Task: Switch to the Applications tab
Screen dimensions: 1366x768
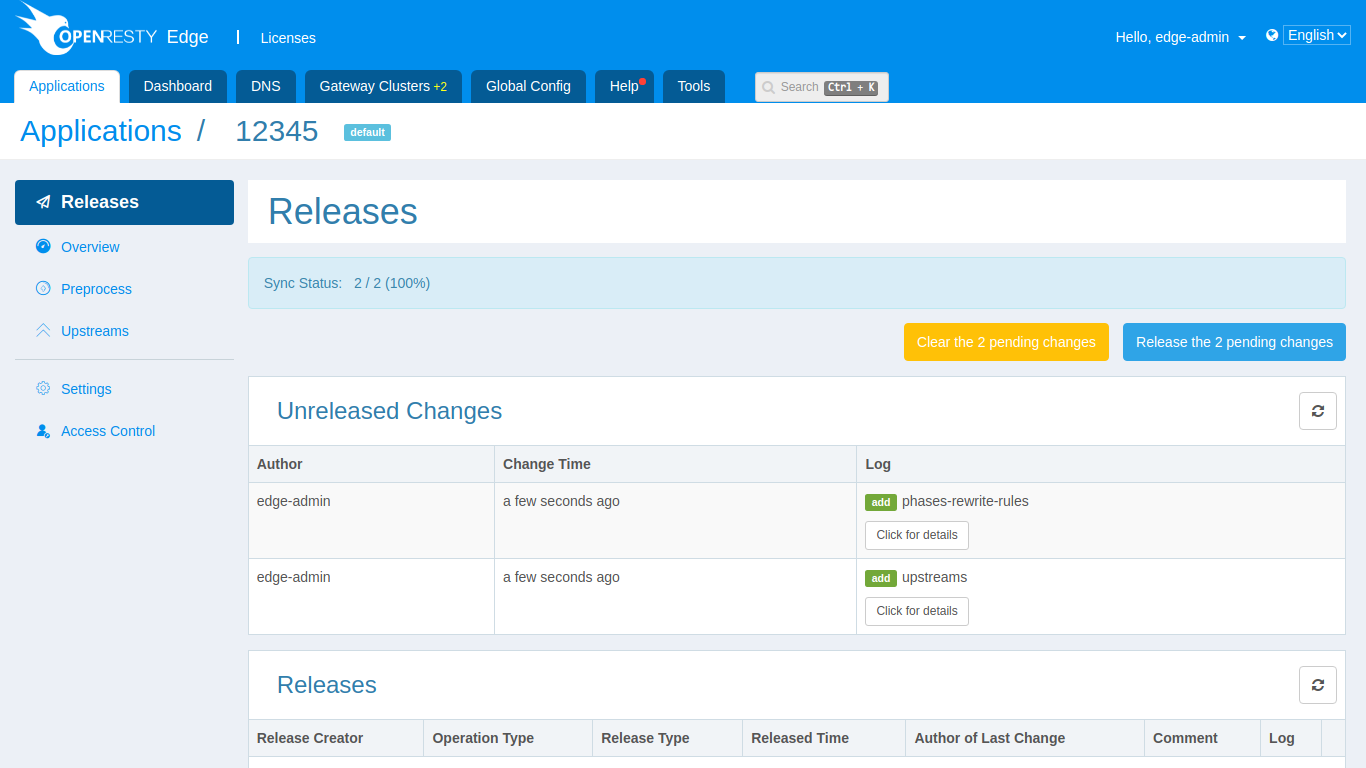Action: (67, 86)
